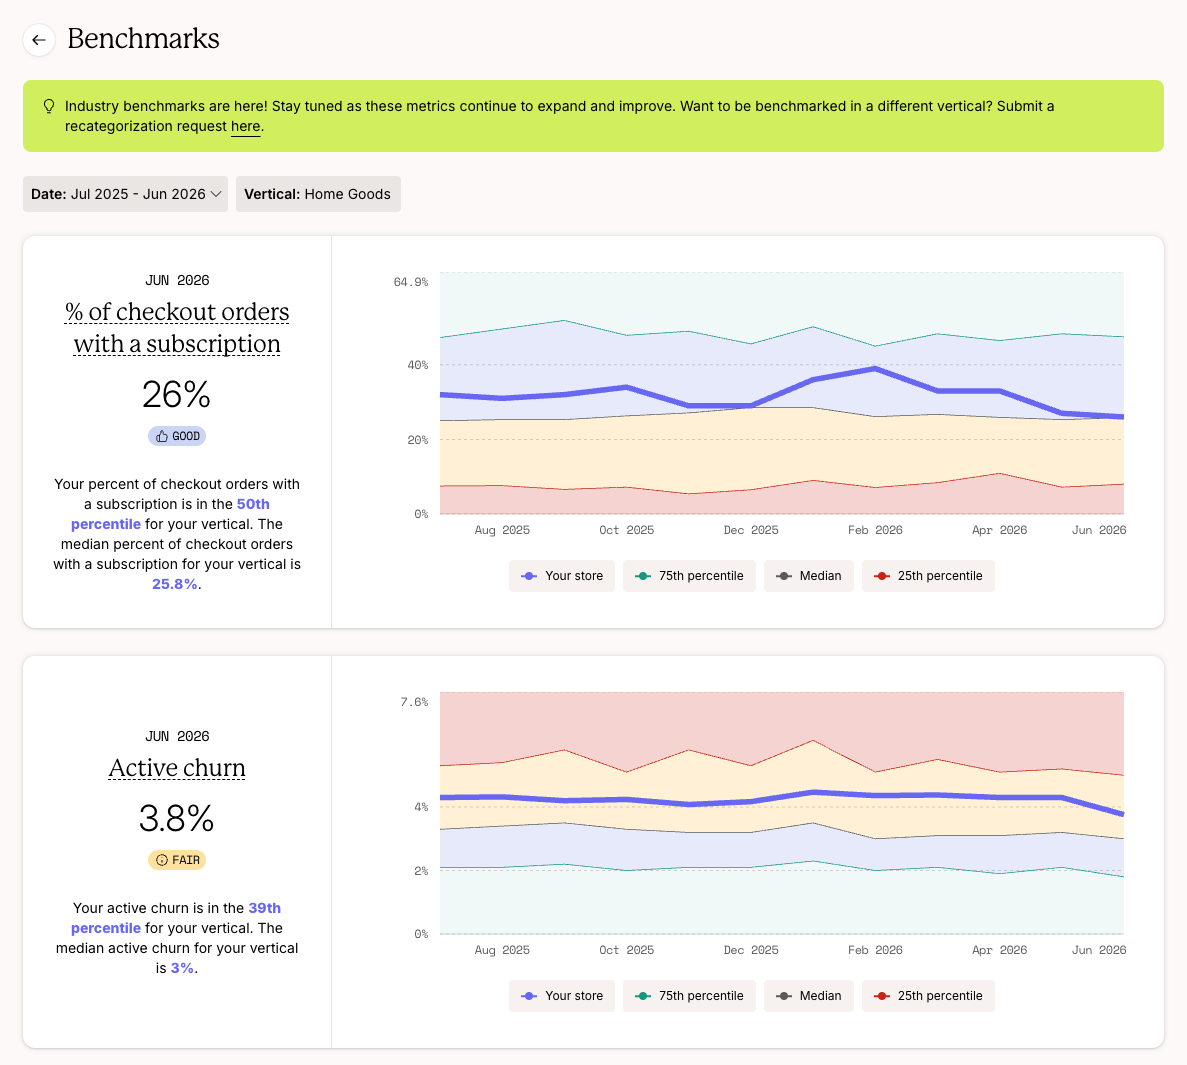1187x1065 pixels.
Task: Toggle 25th percentile in Active churn legend
Action: click(928, 996)
